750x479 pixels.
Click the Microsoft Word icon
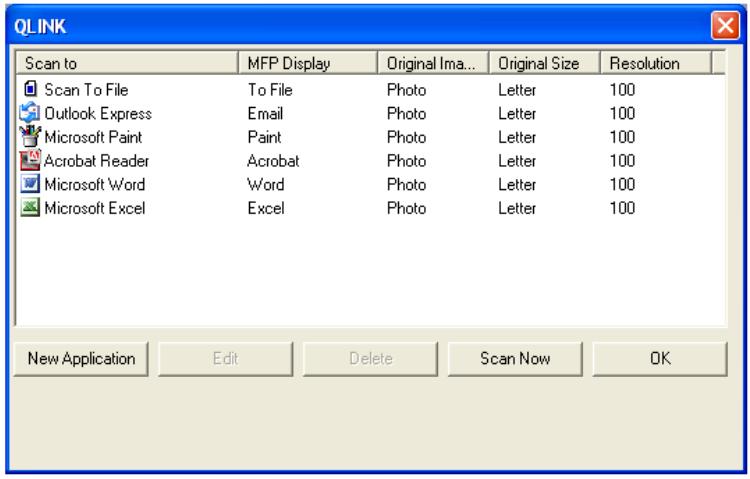coord(30,184)
